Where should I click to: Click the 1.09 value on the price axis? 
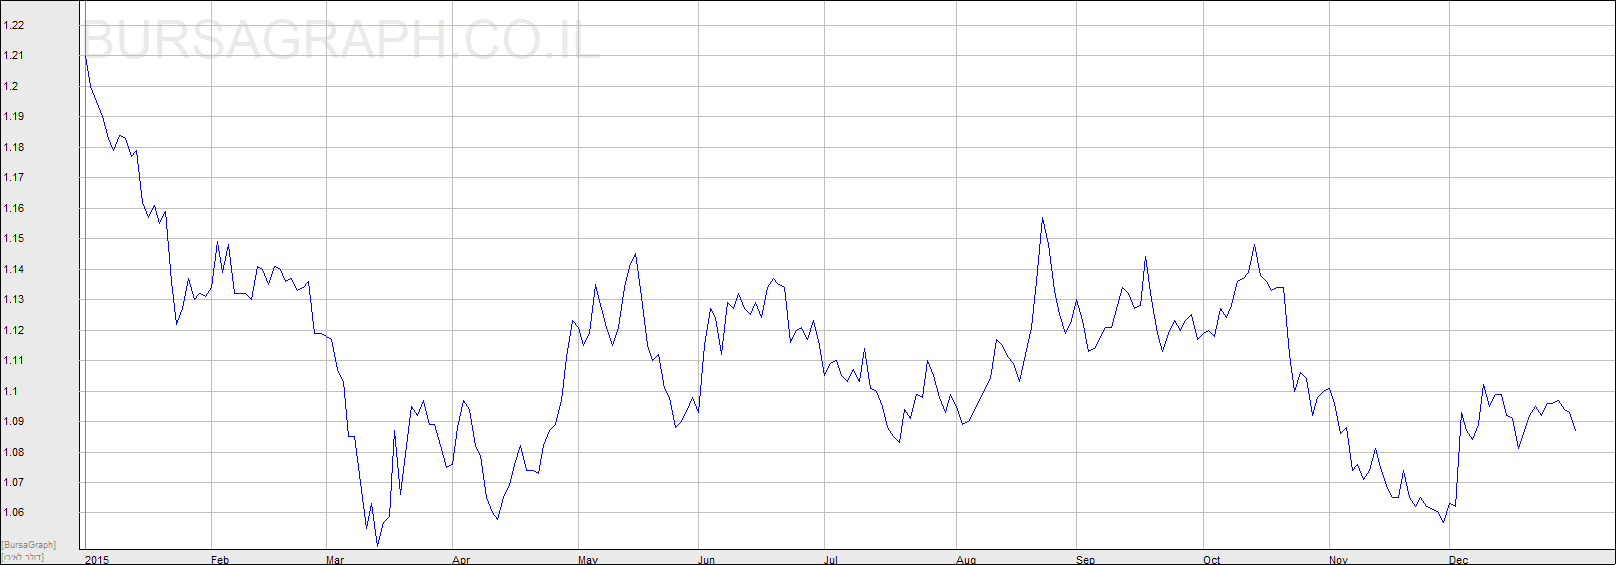(x=13, y=422)
